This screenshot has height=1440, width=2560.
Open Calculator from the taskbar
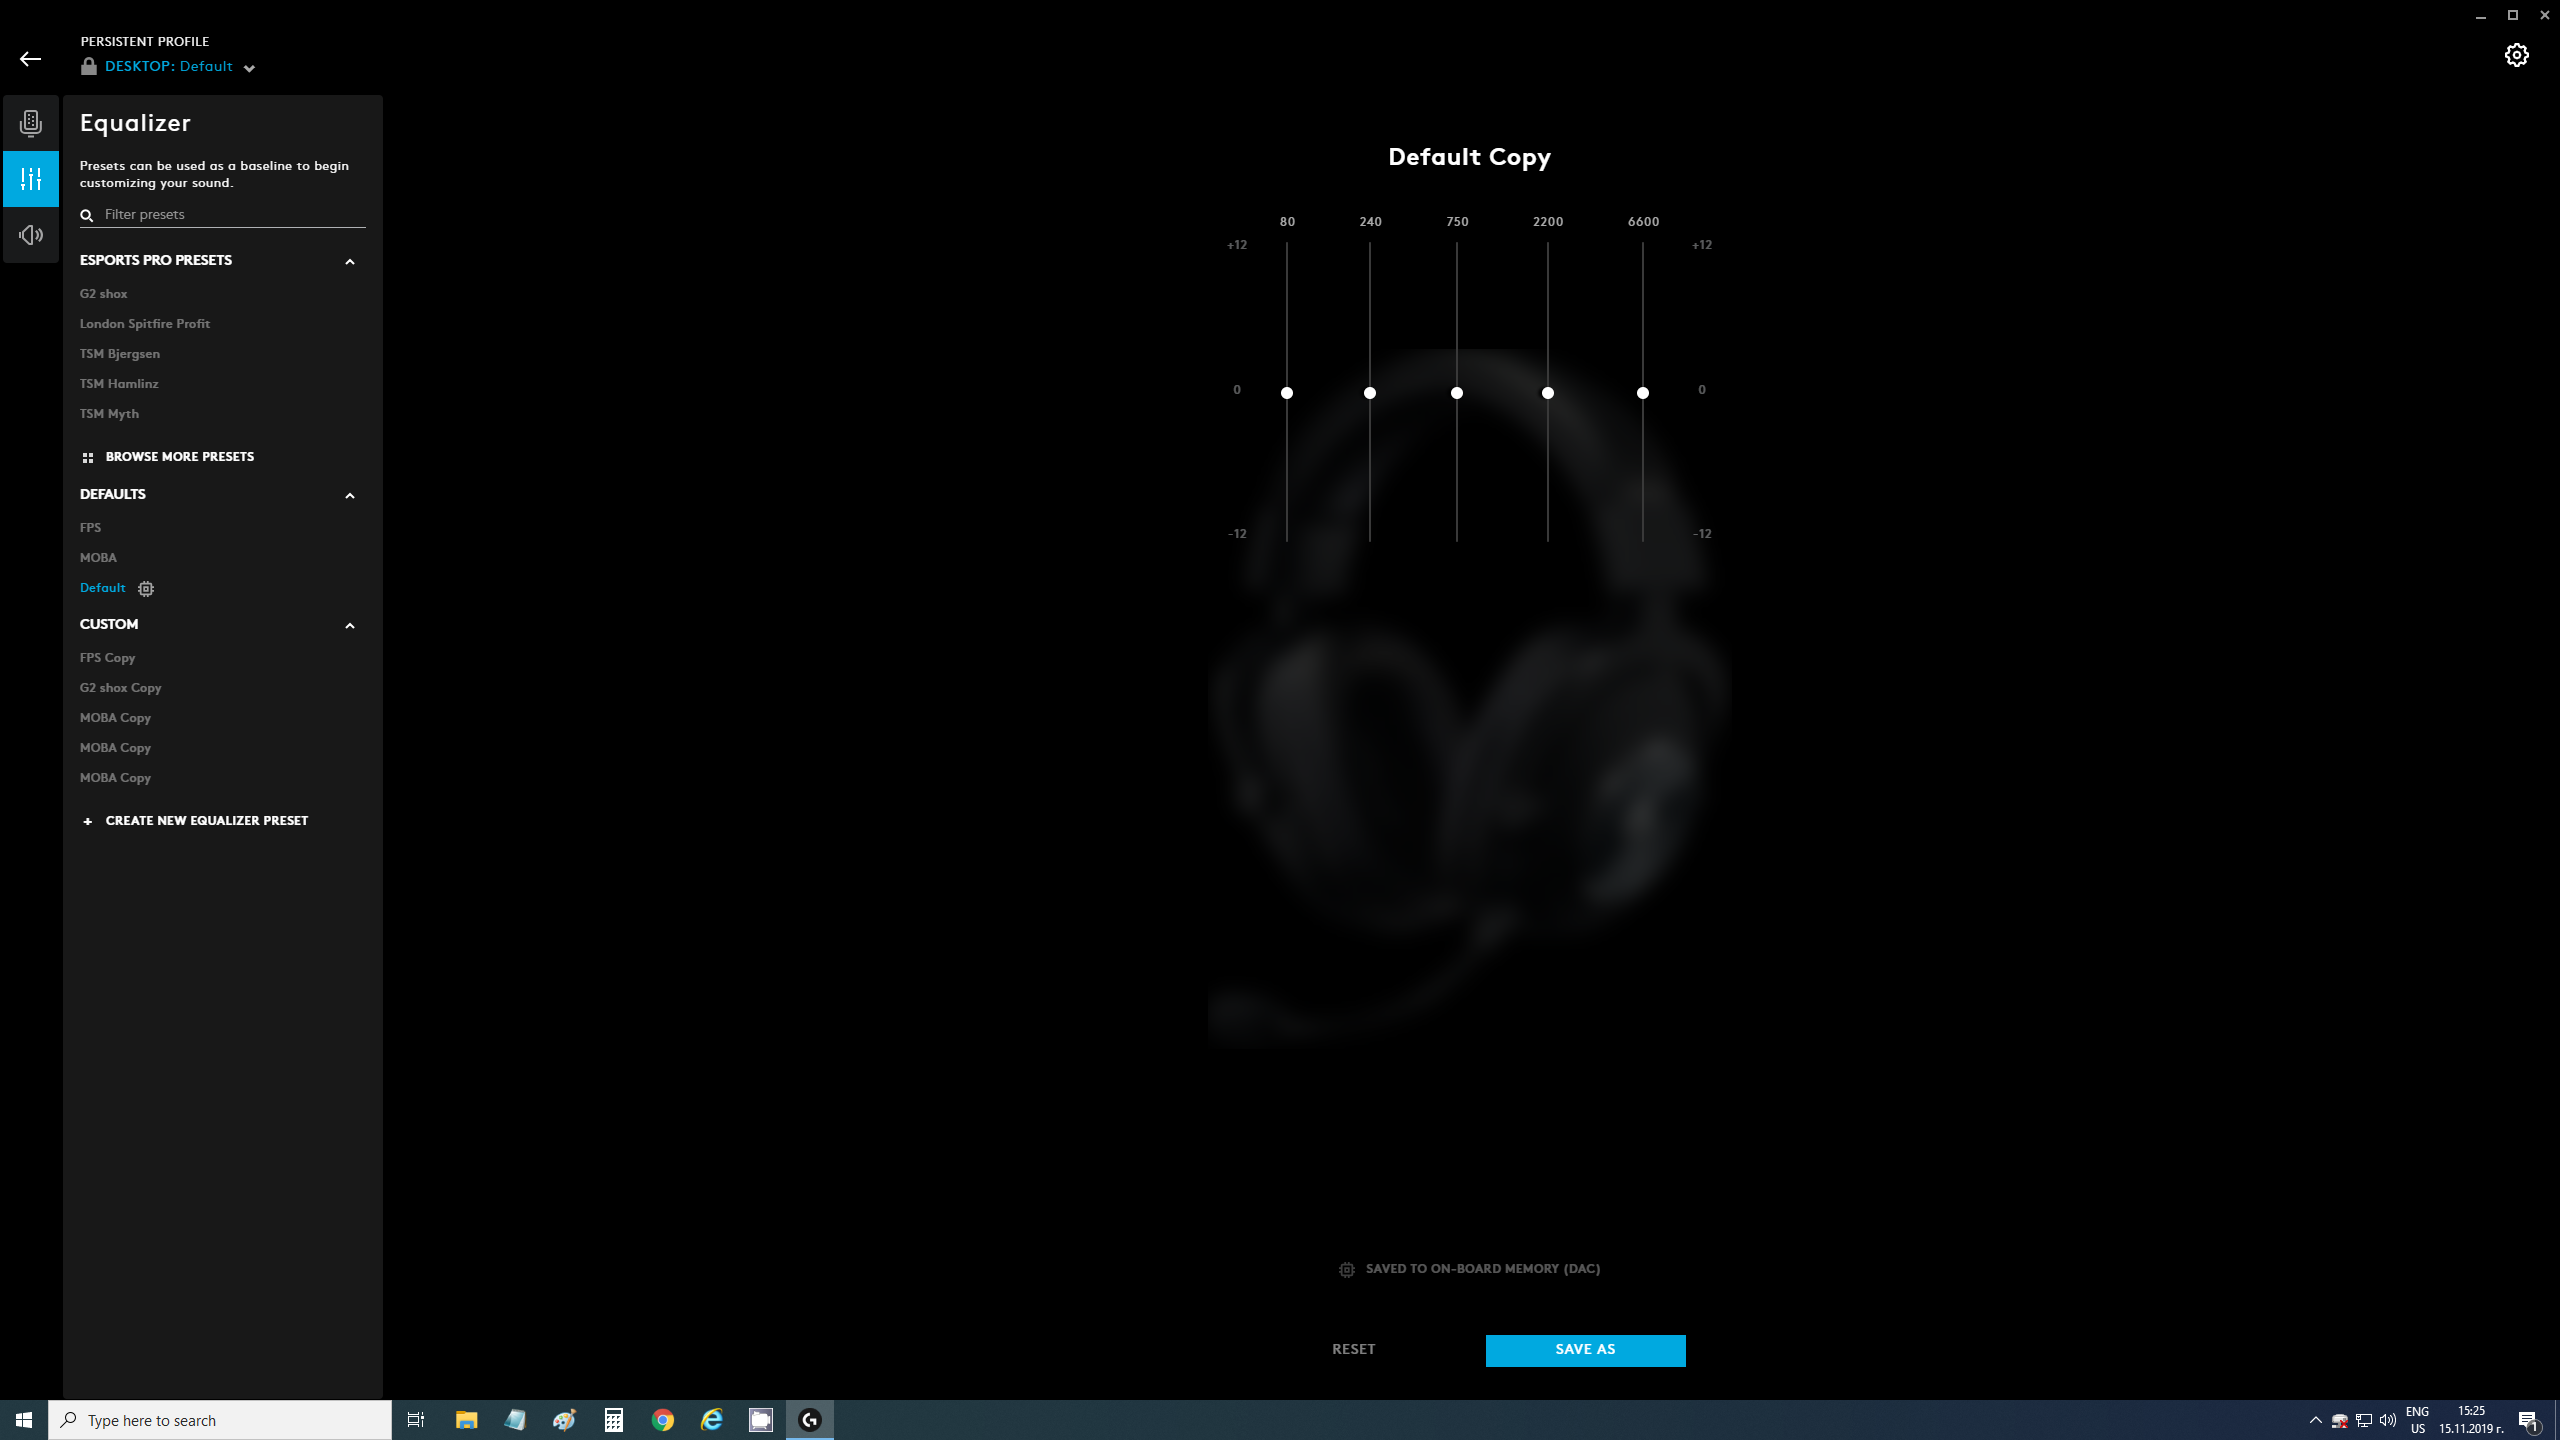[x=614, y=1420]
